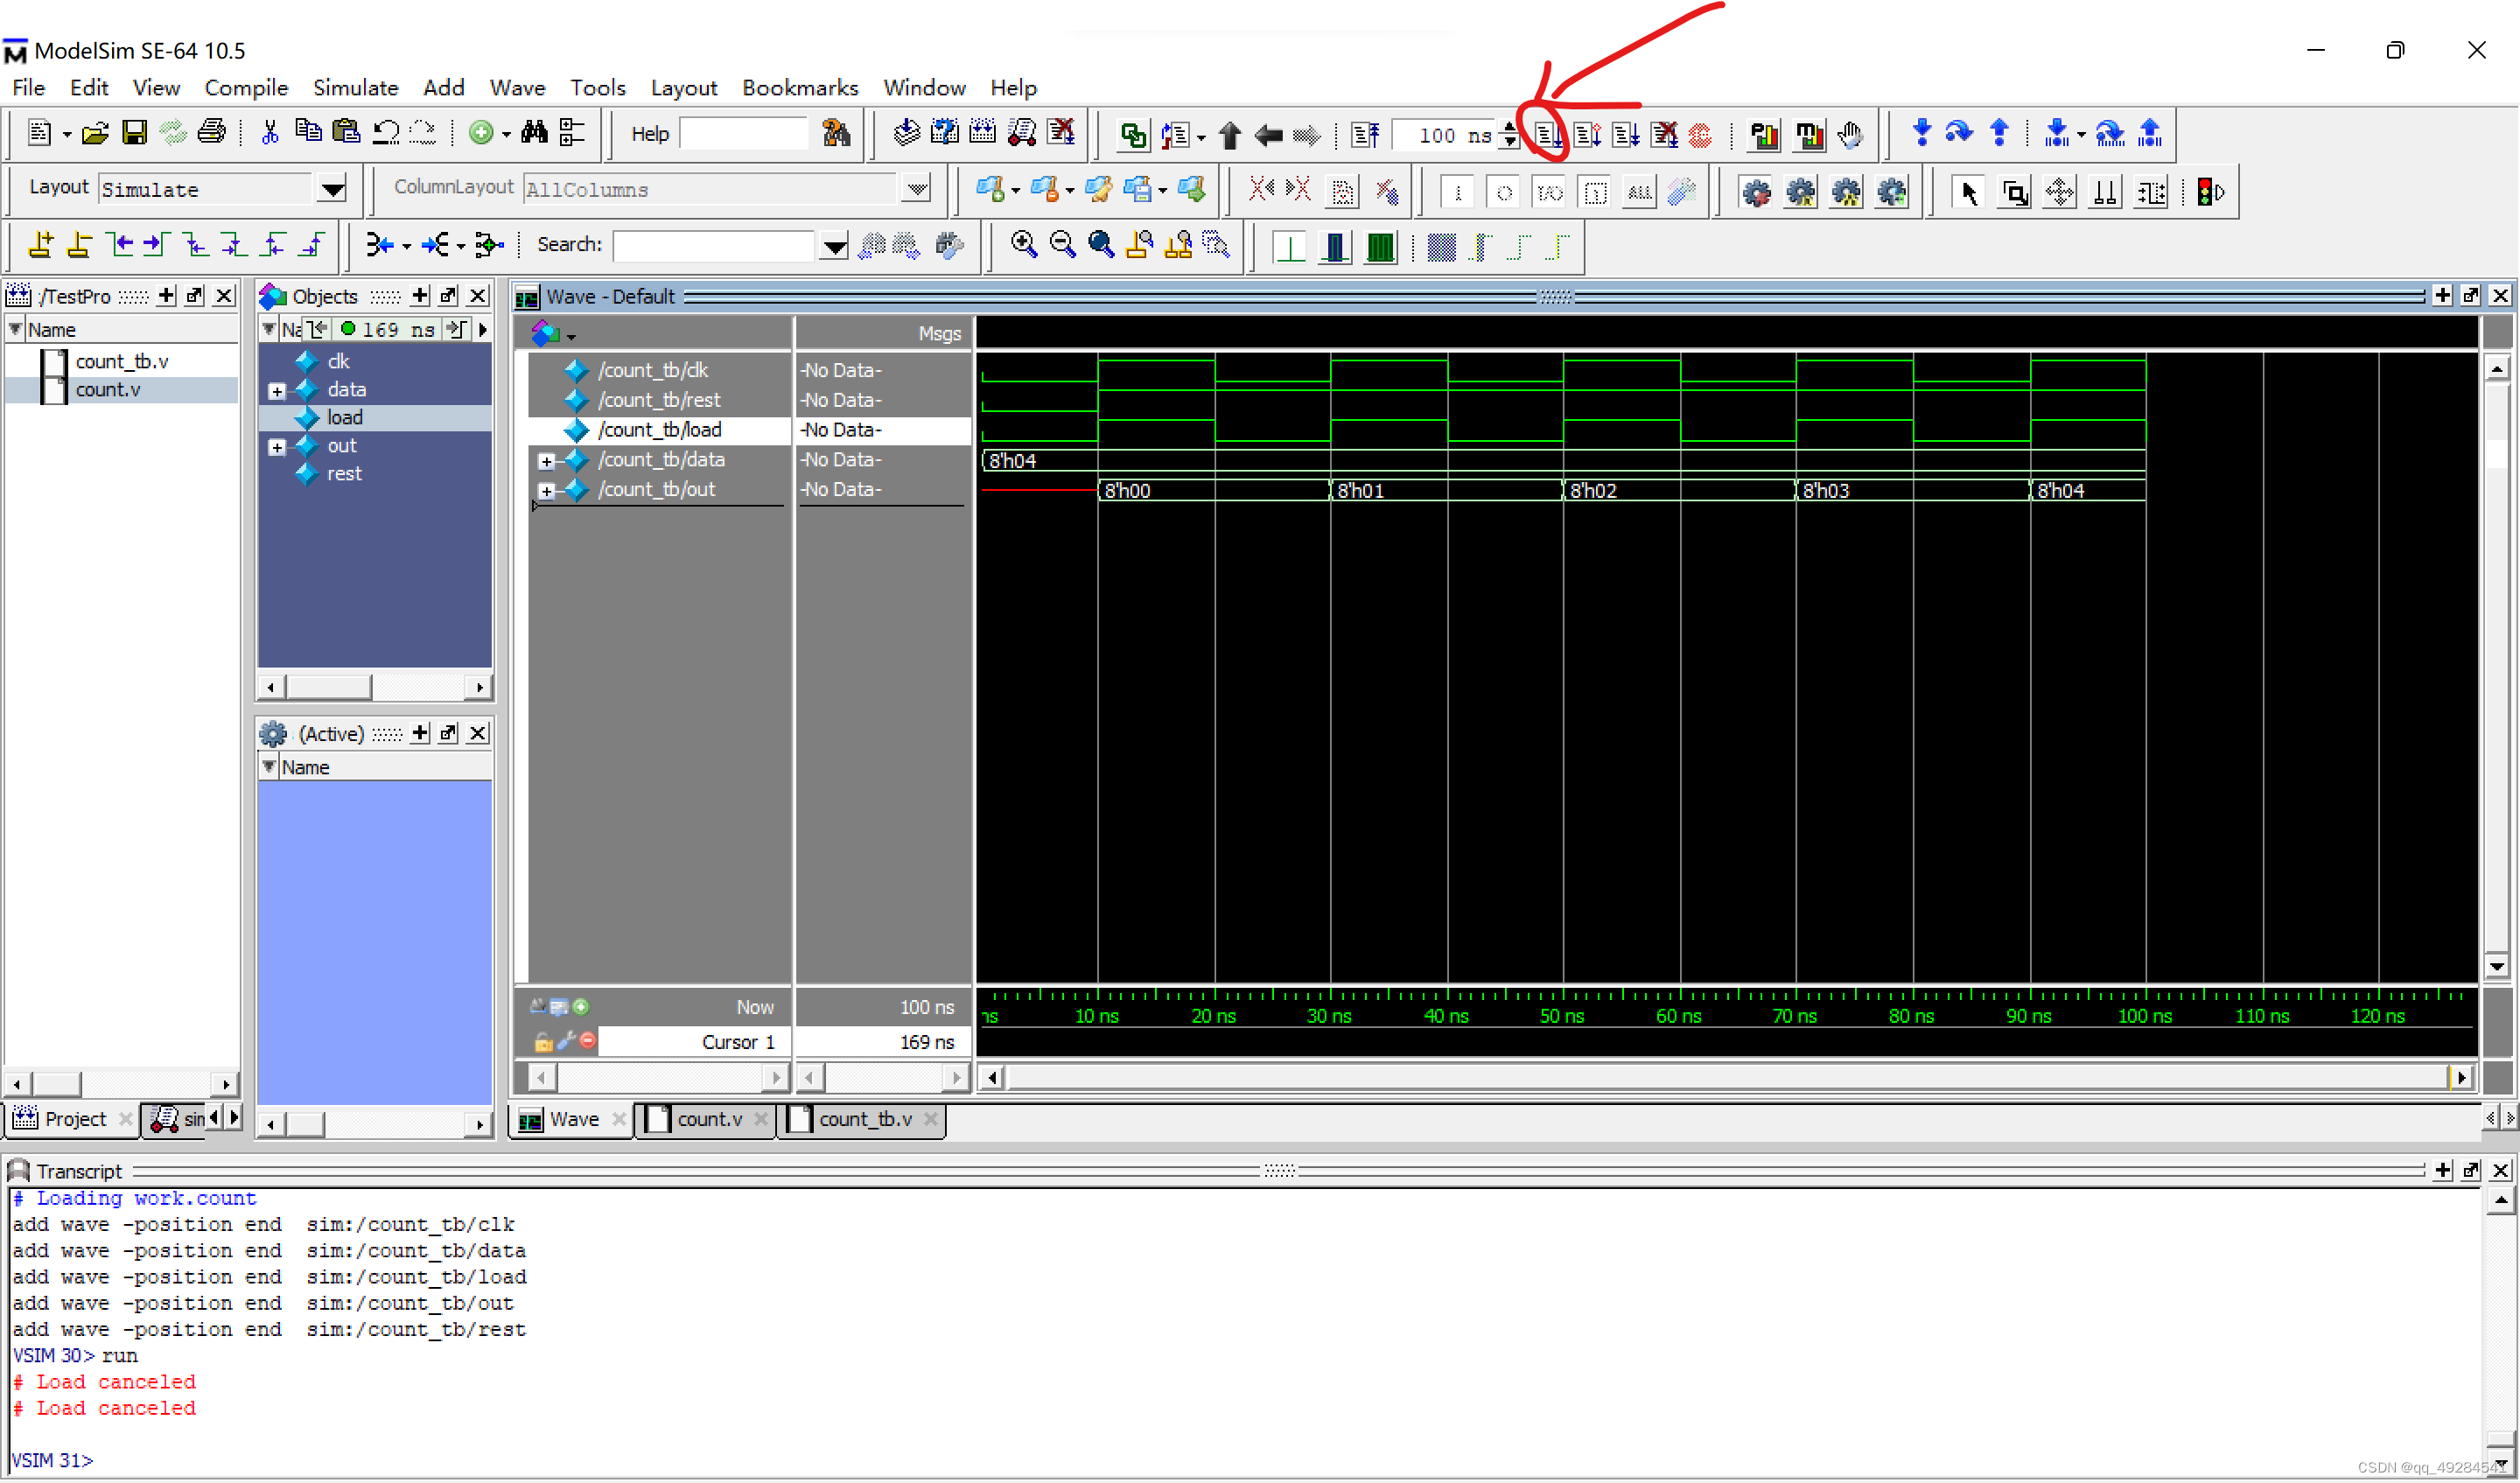This screenshot has width=2520, height=1483.
Task: Click the Restart simulation icon
Action: coord(1365,134)
